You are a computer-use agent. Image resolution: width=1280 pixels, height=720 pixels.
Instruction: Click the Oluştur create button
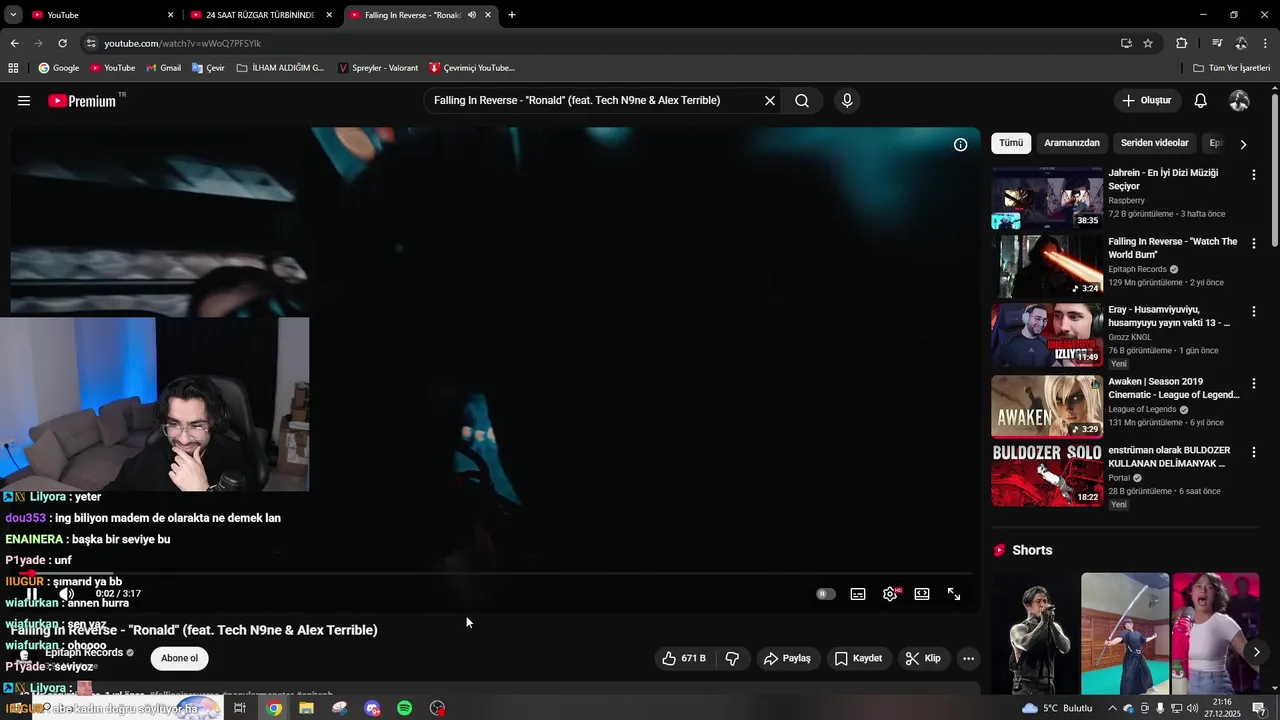[1147, 101]
